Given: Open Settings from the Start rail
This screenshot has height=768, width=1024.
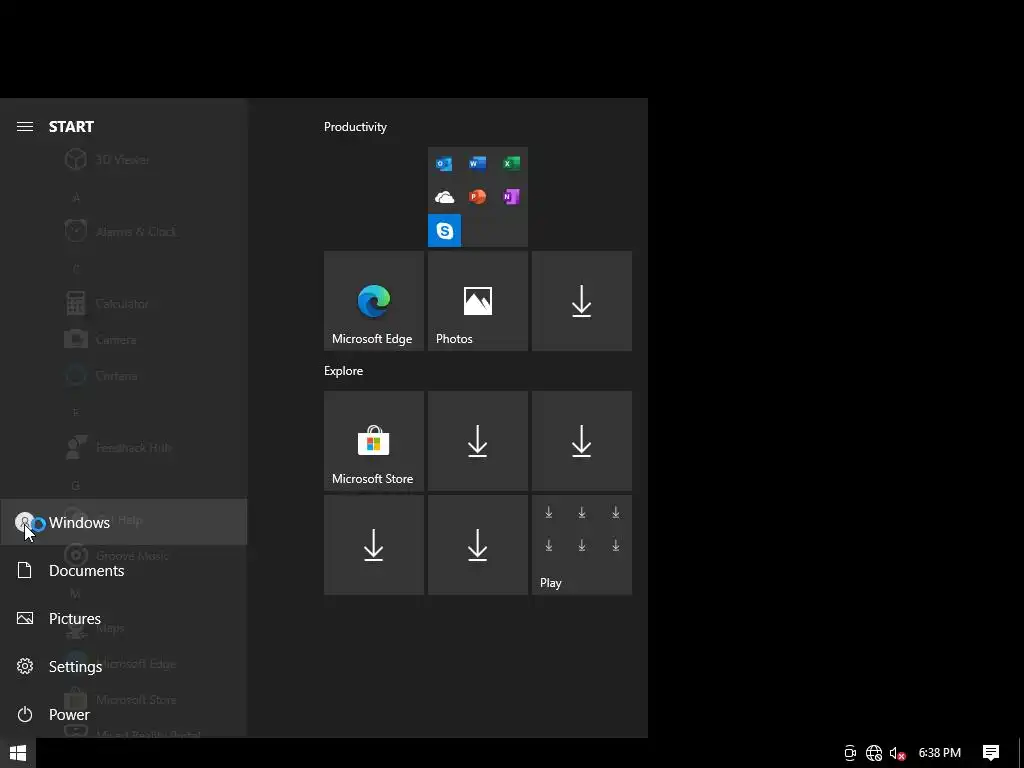Looking at the screenshot, I should tap(123, 666).
